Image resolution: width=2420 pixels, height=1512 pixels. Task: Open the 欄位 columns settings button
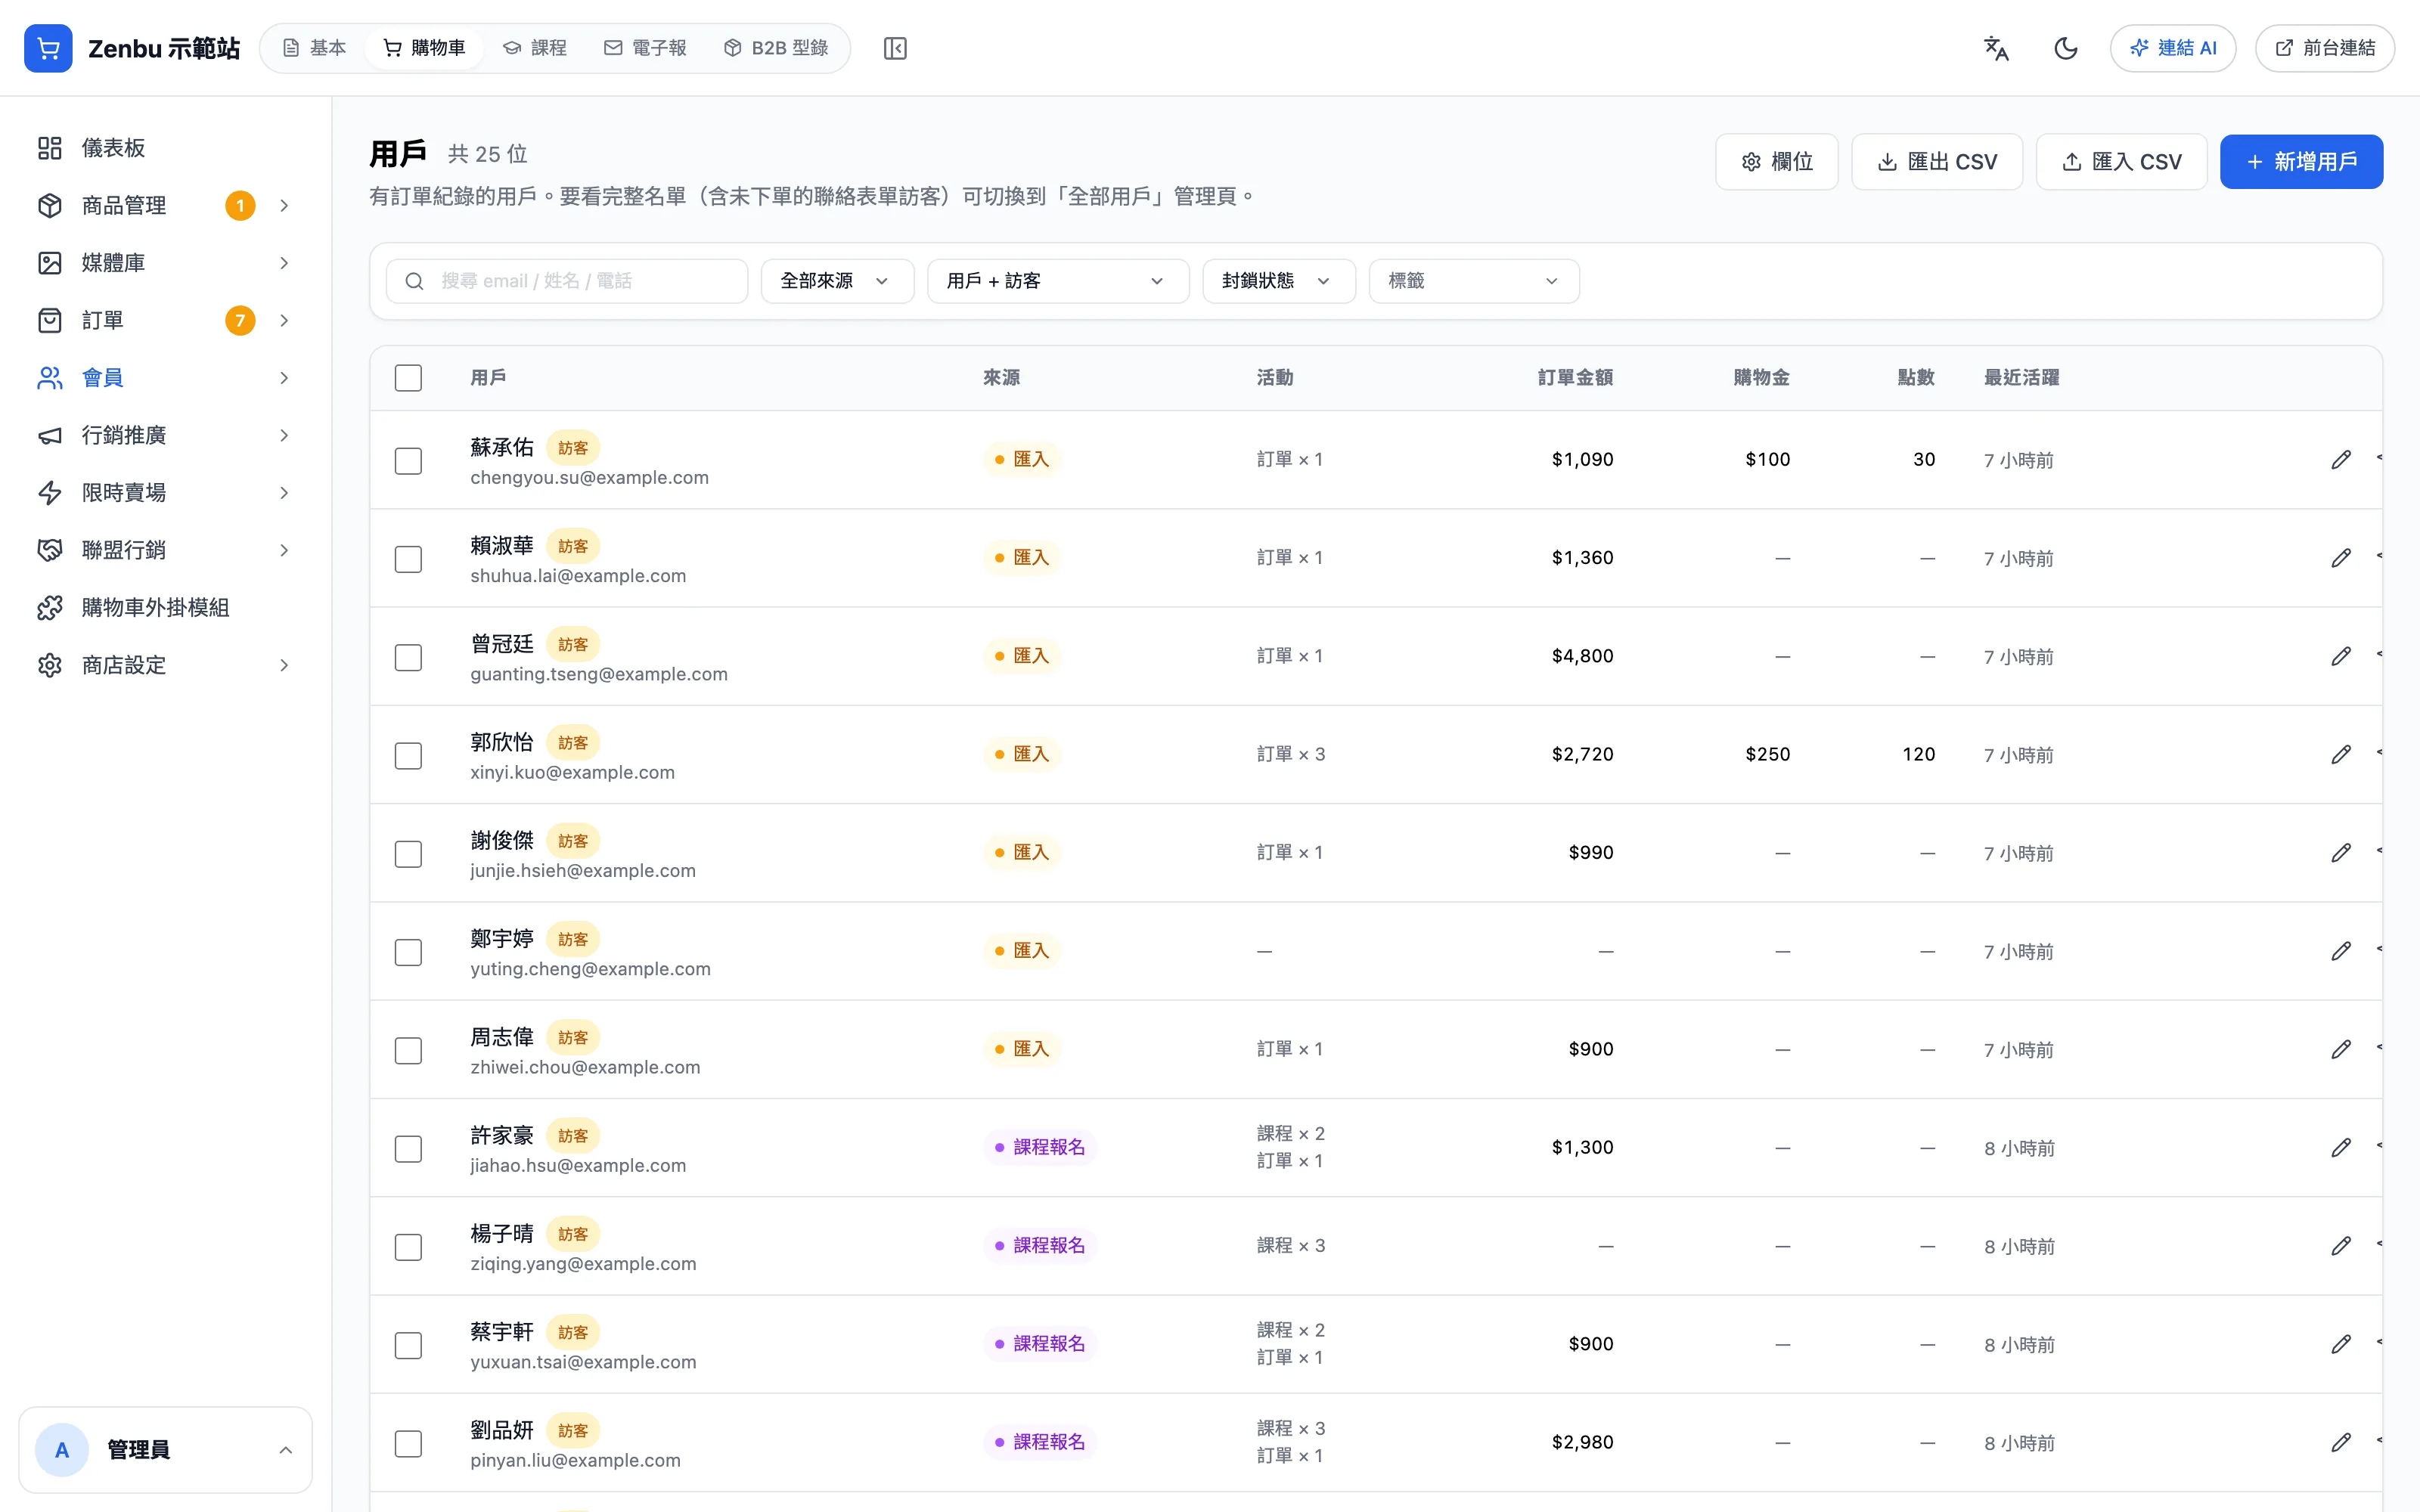[1777, 162]
